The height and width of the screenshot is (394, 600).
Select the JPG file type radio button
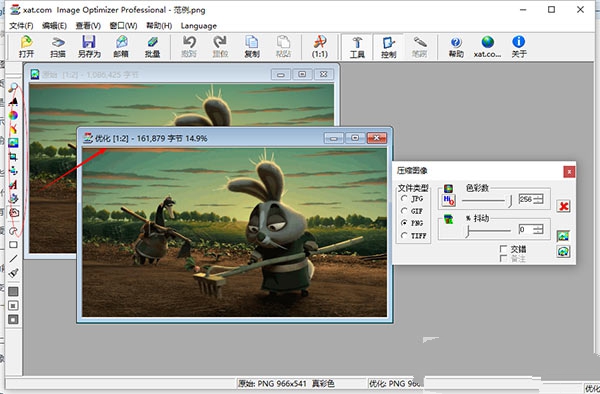[404, 199]
